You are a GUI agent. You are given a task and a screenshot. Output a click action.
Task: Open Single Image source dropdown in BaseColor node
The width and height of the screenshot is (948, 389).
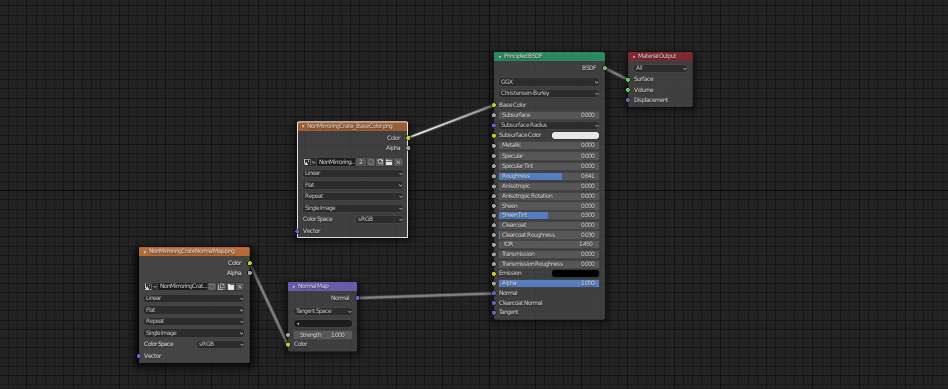pos(352,208)
